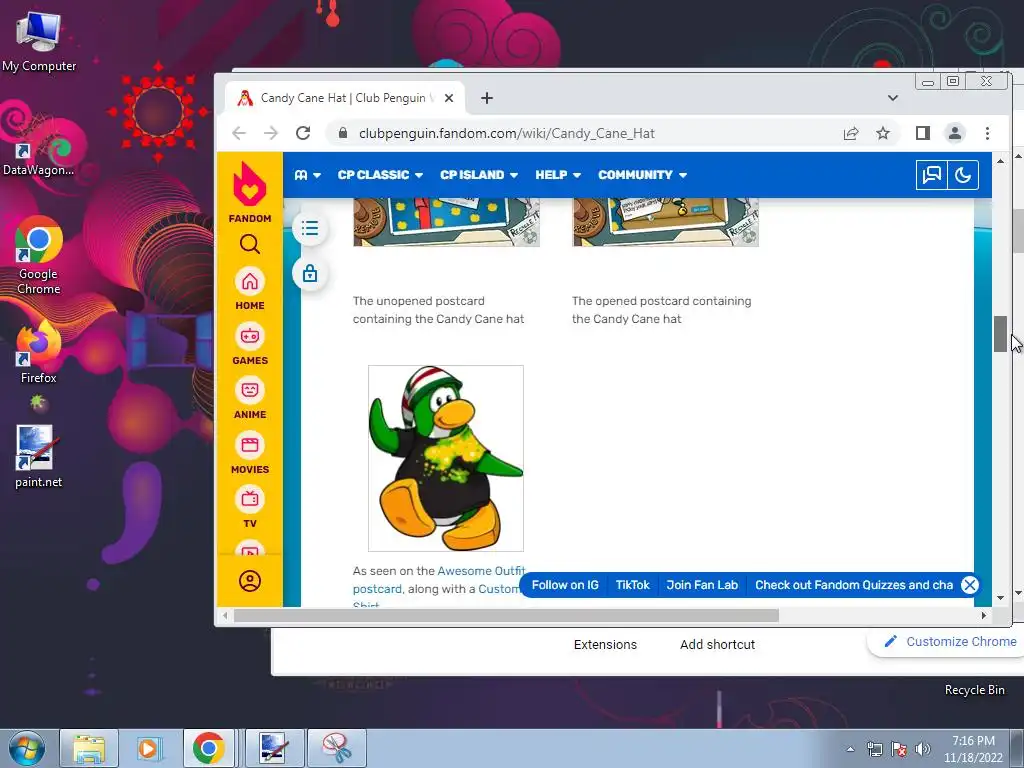This screenshot has width=1024, height=768.
Task: Open the Fandom logo home
Action: 249,191
